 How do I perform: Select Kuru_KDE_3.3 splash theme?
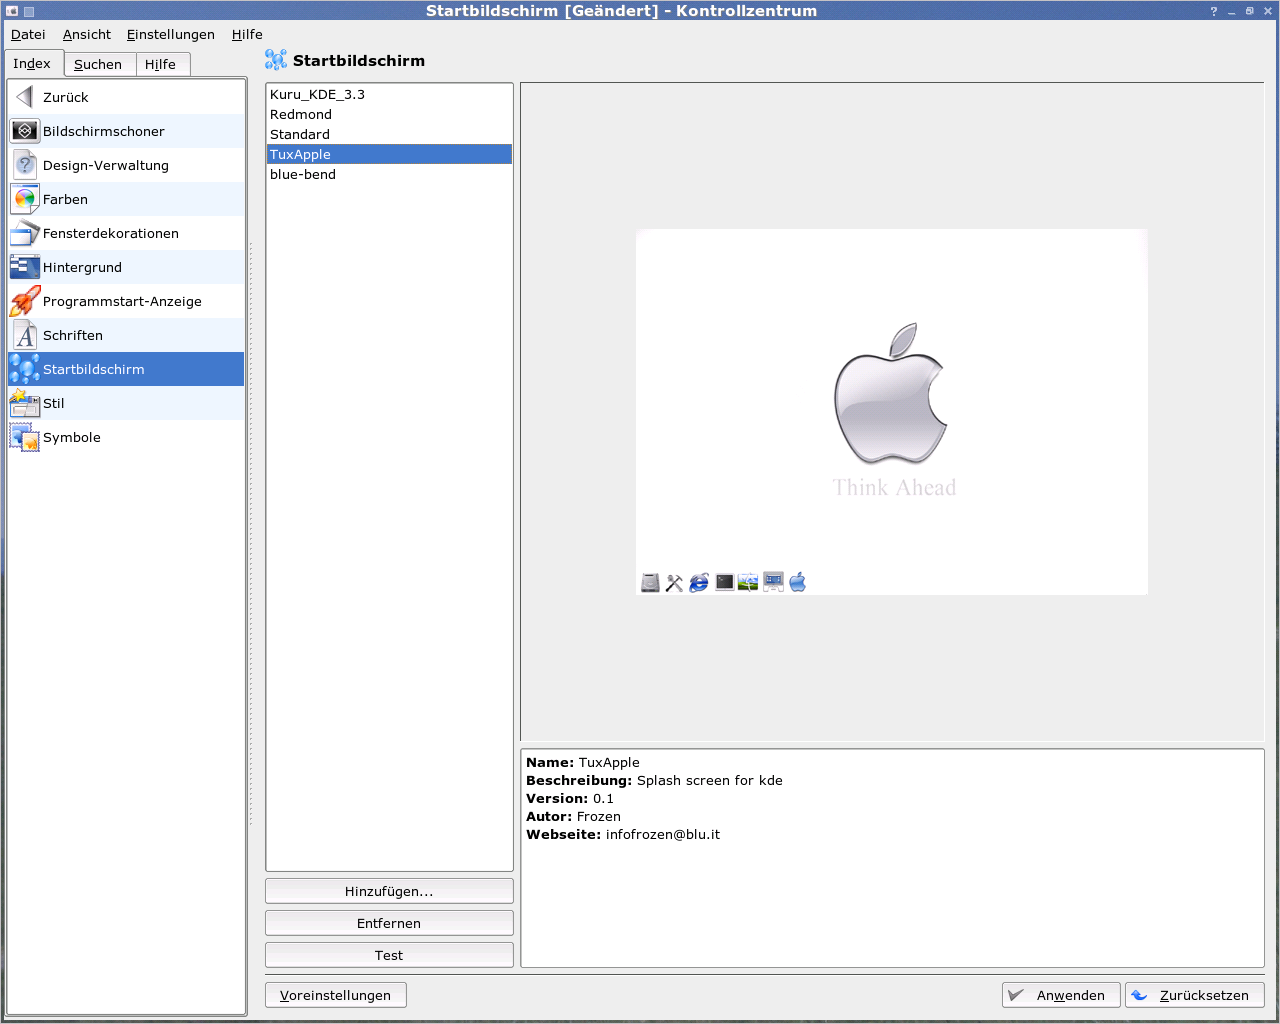point(389,94)
